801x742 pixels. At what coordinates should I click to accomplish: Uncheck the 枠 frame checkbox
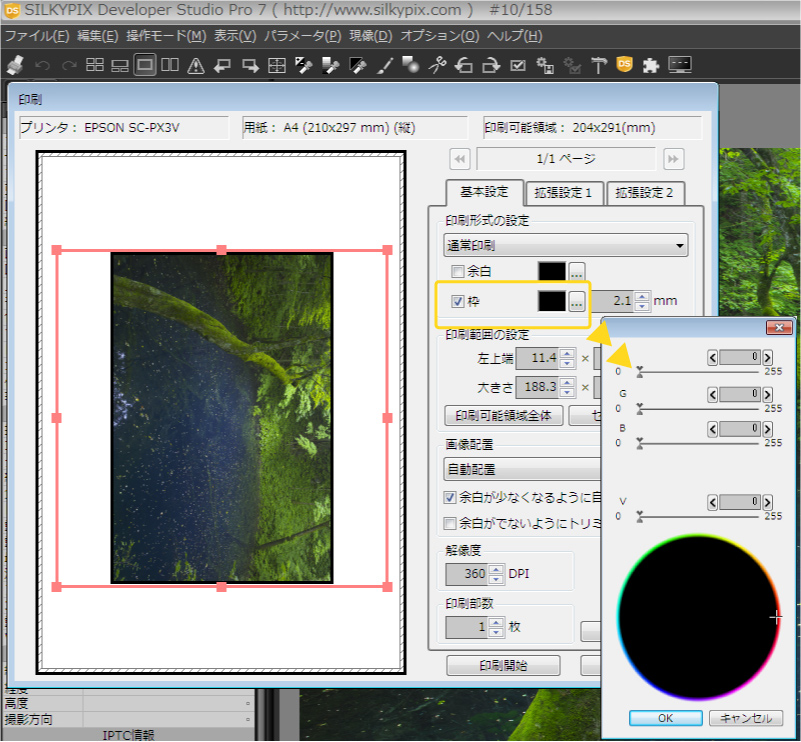tap(458, 301)
